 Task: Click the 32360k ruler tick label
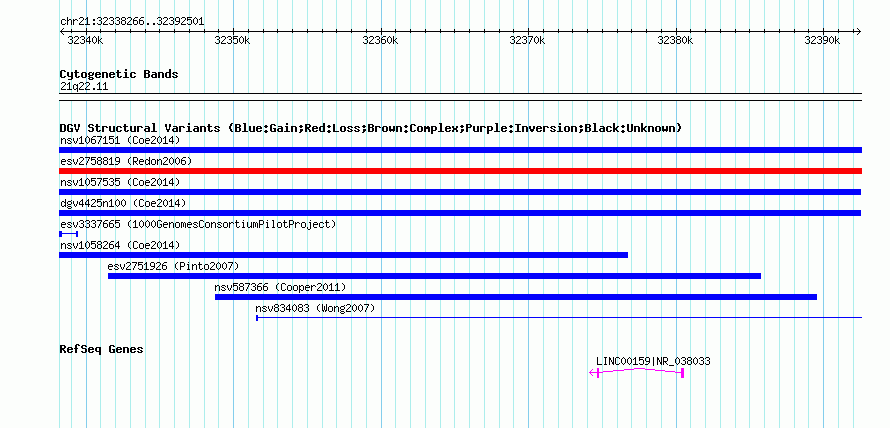pos(380,40)
